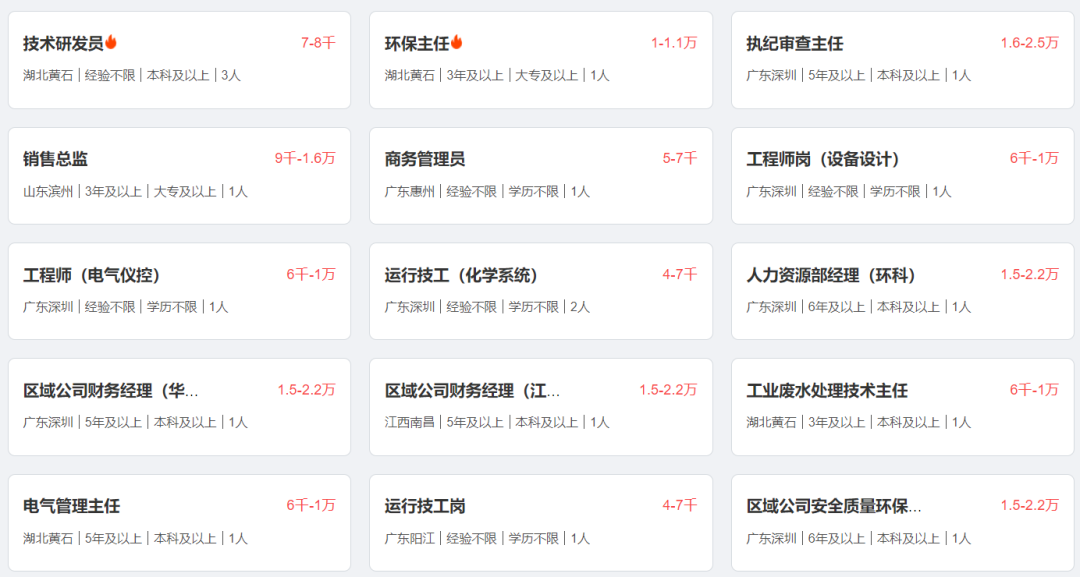Click the flame icon next to 技术研发员

click(111, 43)
